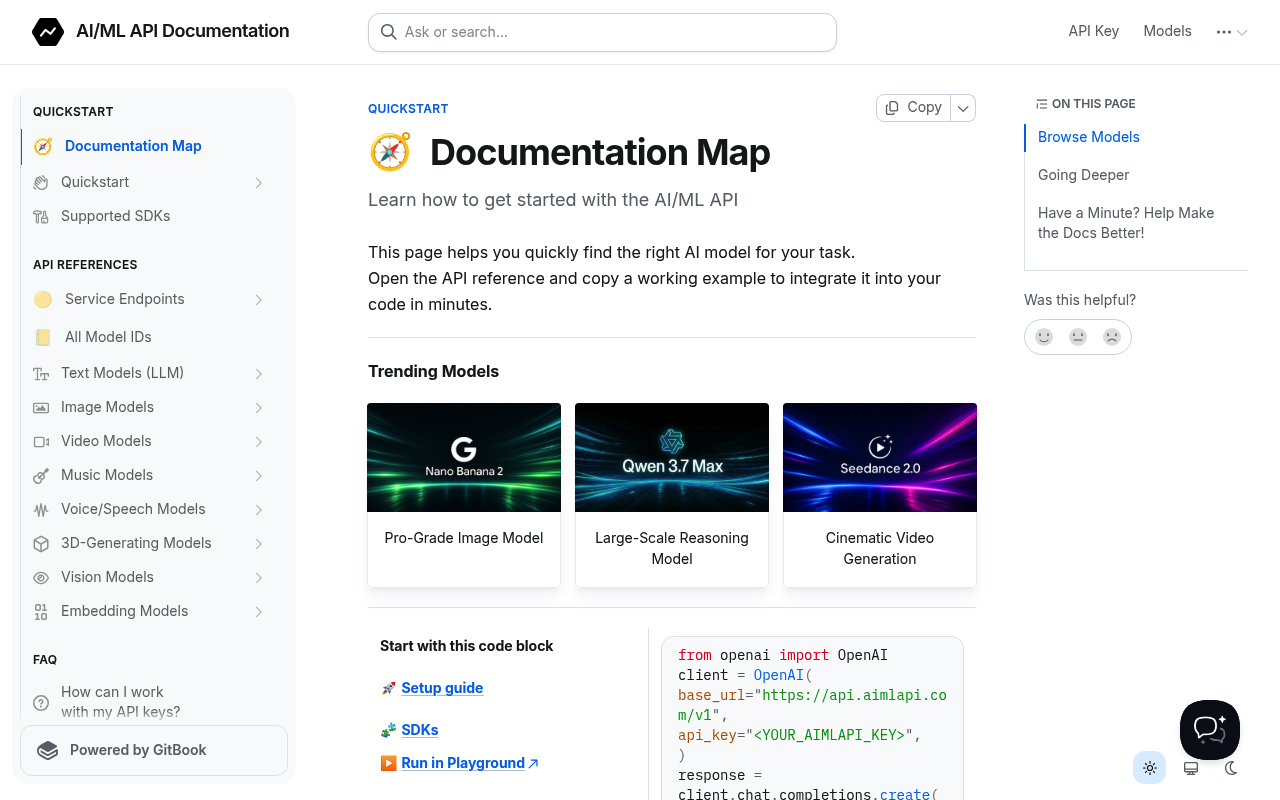Rate the page with the happy face
This screenshot has width=1280, height=800.
pos(1044,337)
